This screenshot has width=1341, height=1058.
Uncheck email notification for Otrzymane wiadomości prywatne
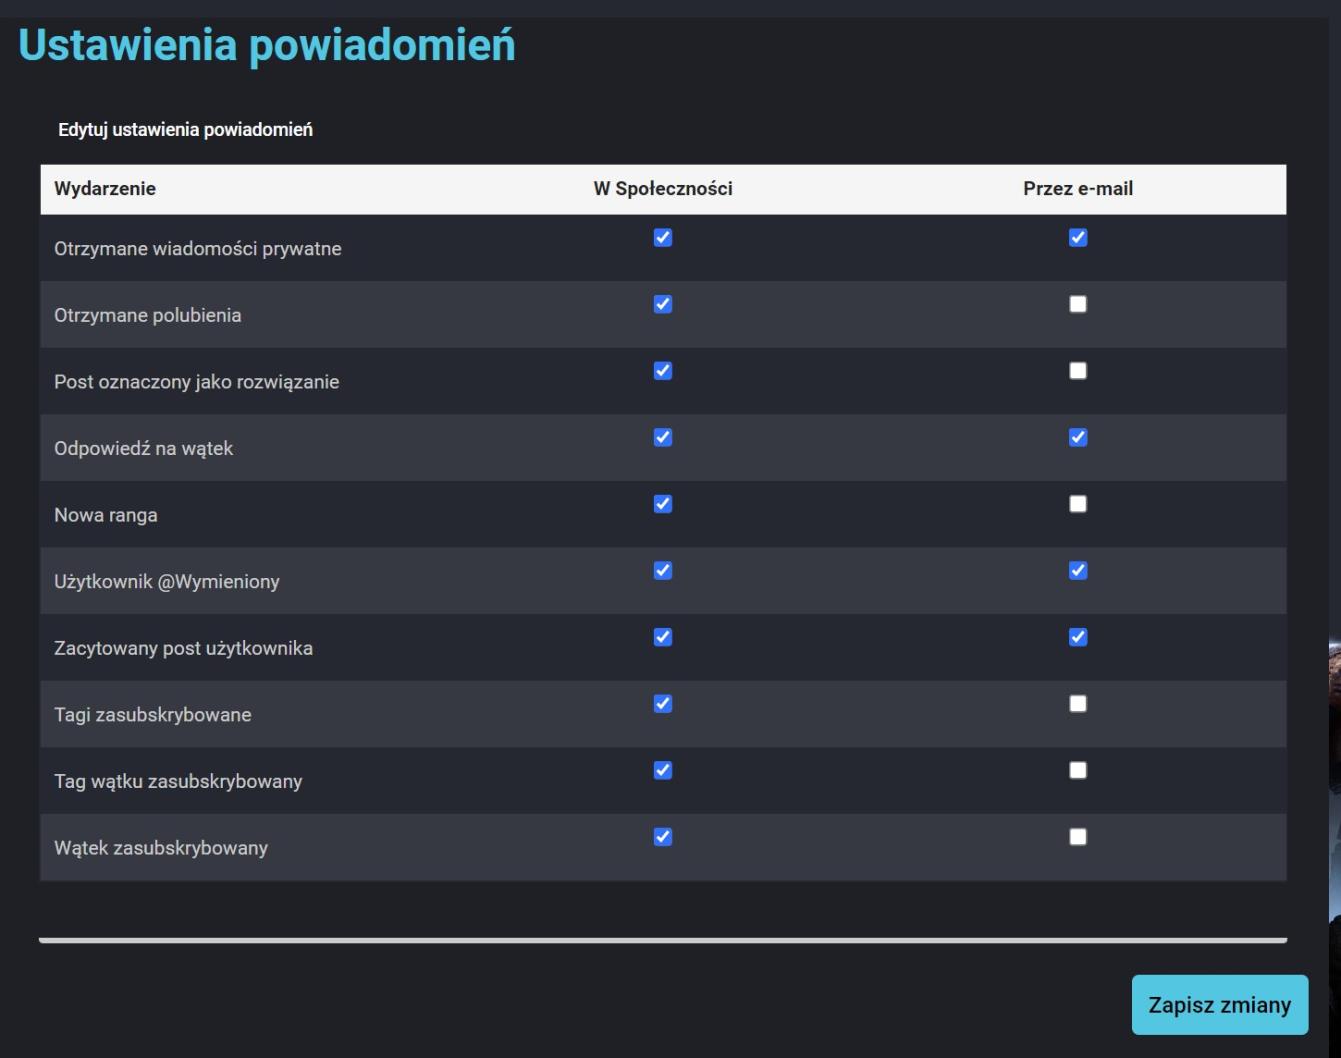(1078, 238)
